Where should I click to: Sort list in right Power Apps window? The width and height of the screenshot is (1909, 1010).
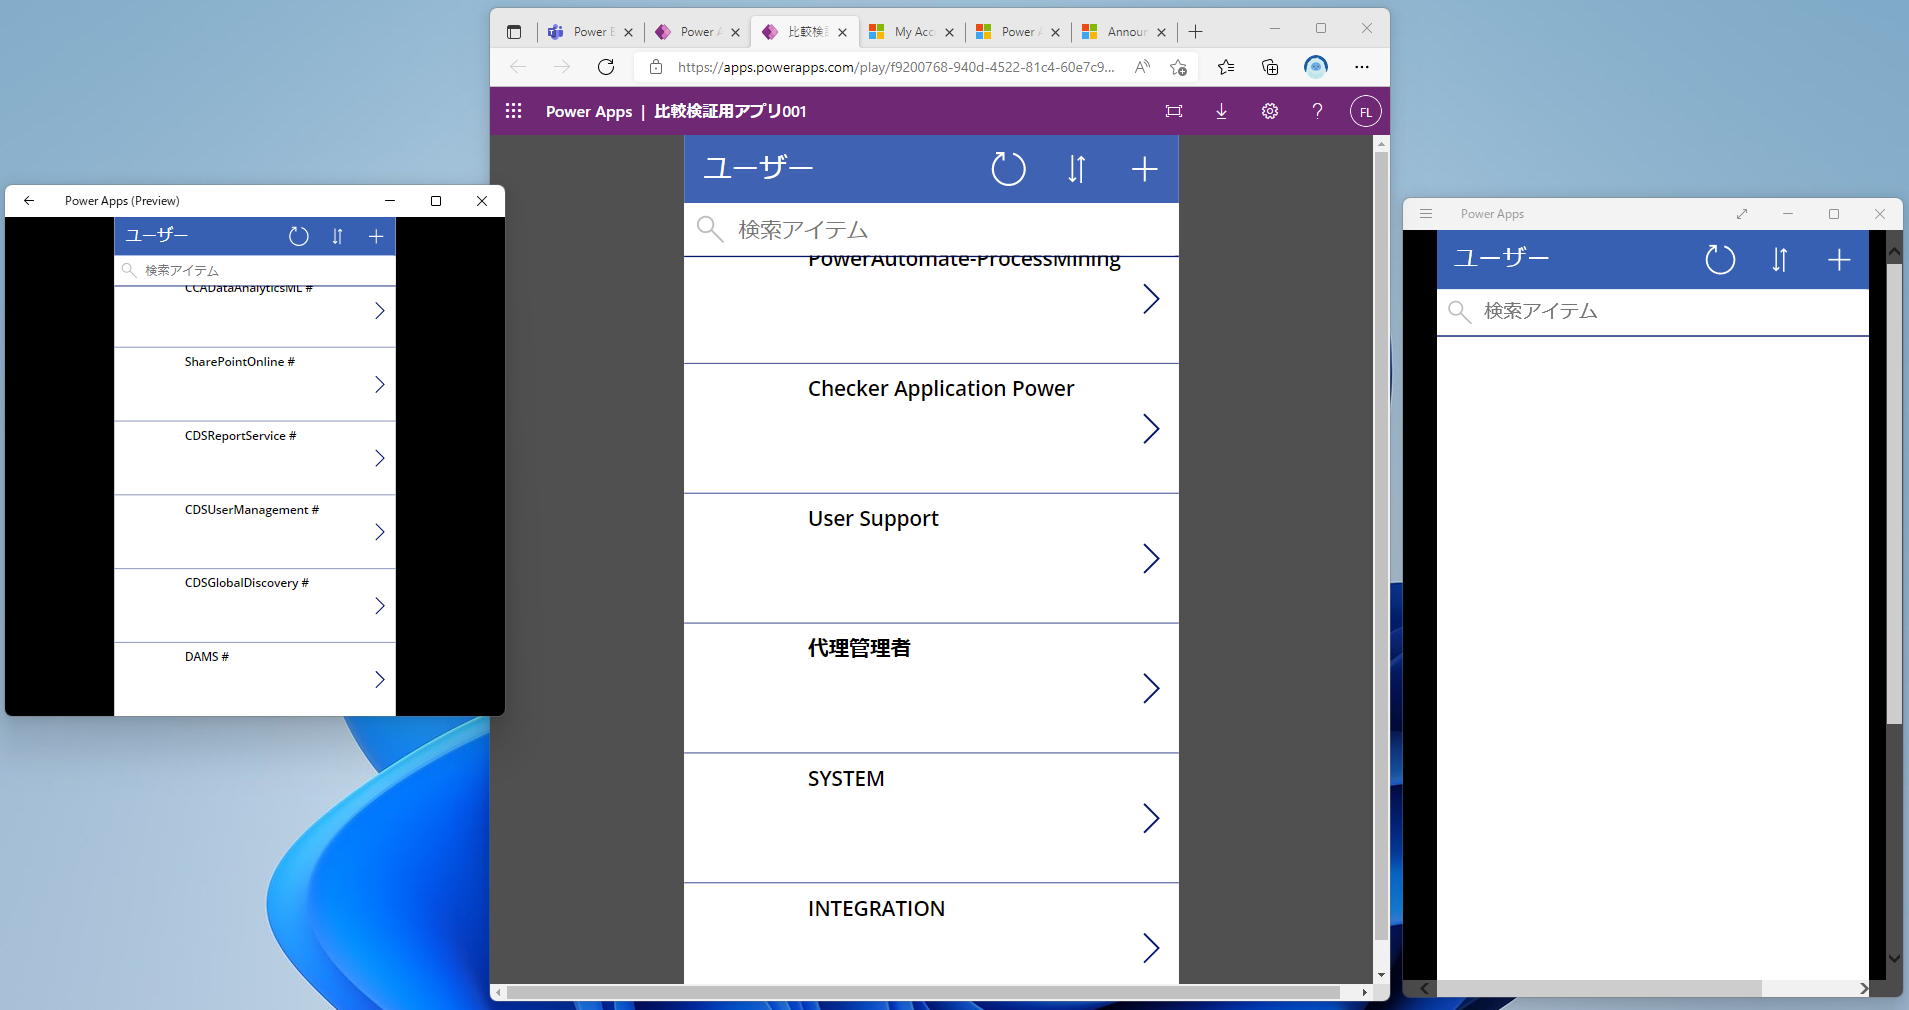[1779, 260]
